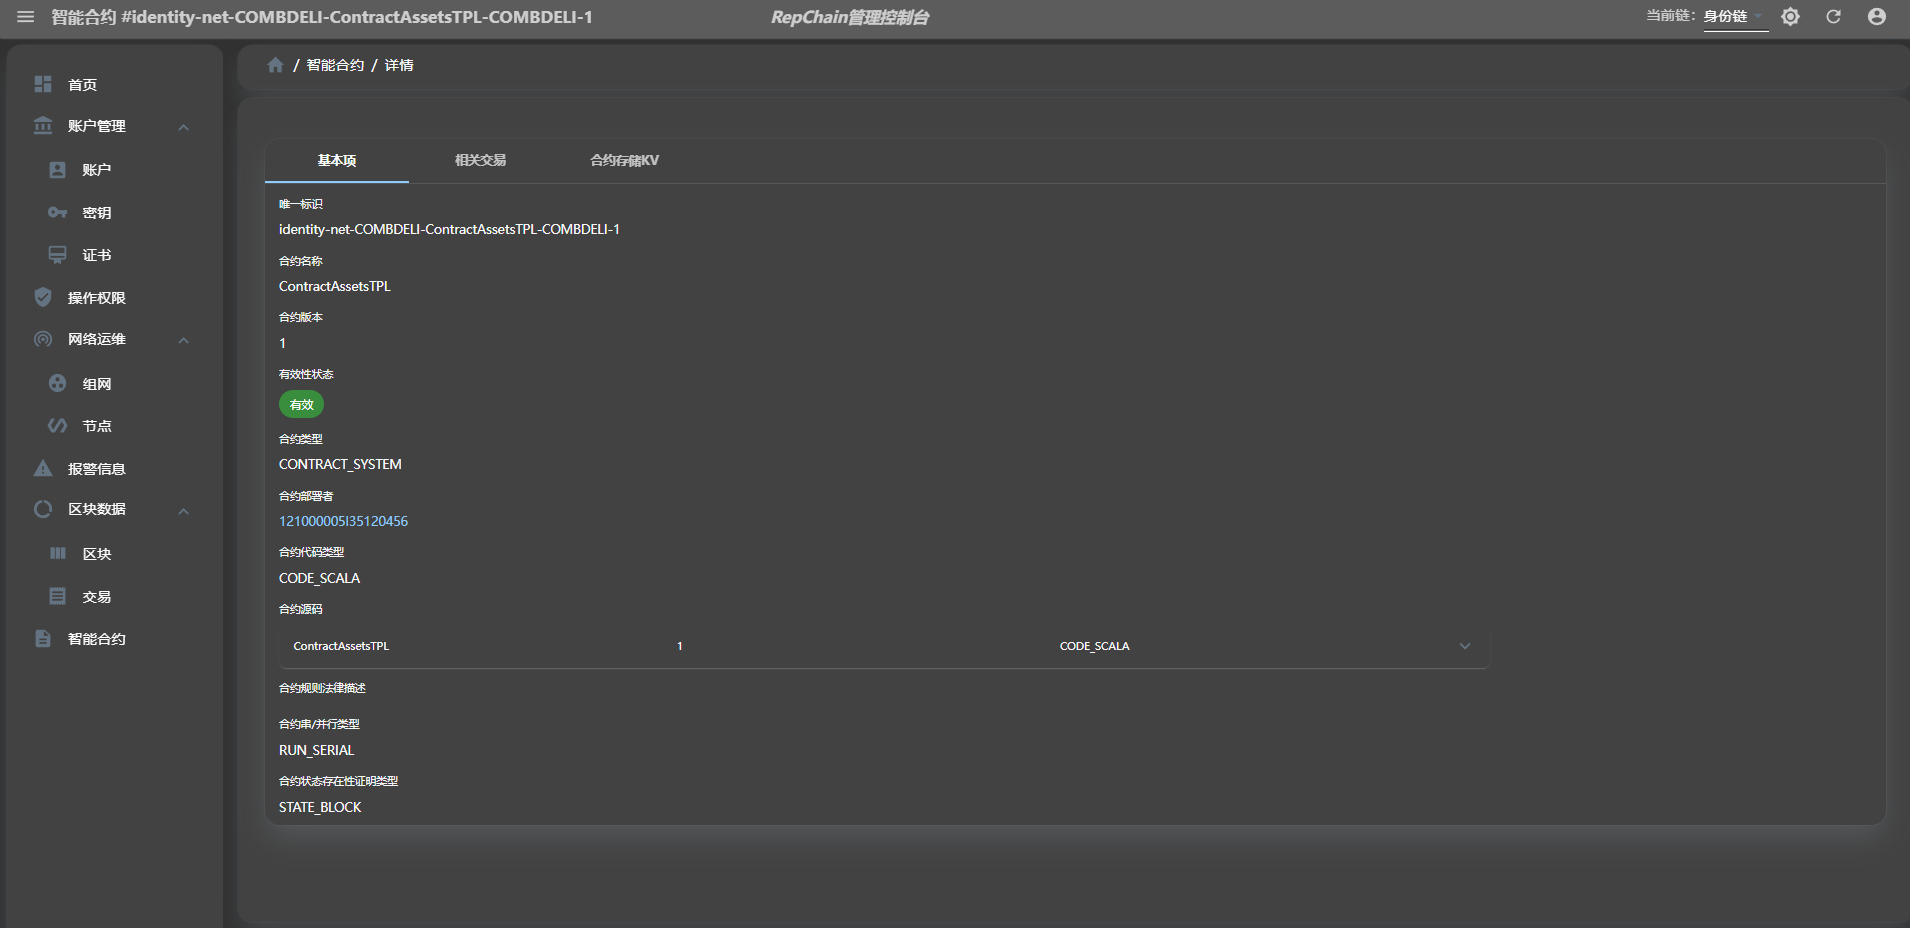
Task: Click the 密钥 key icon
Action: tap(58, 213)
